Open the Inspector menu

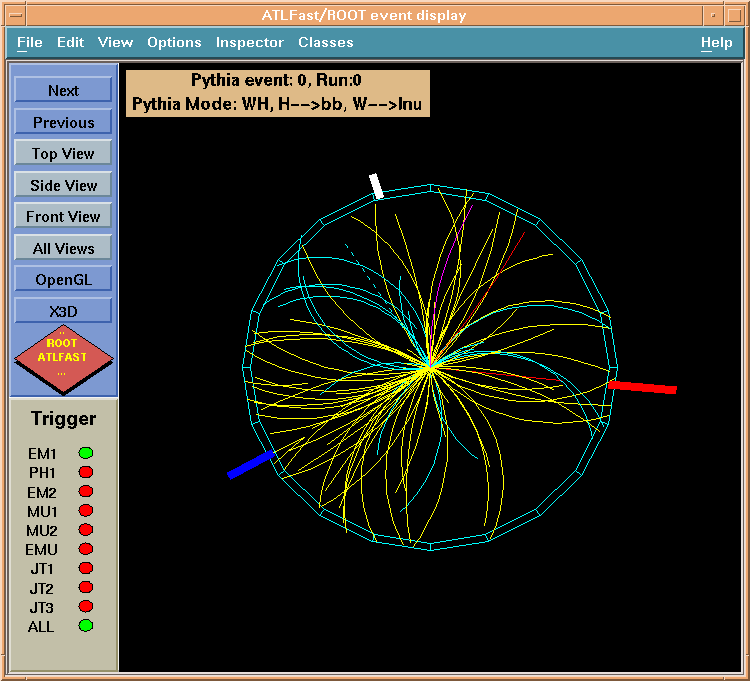point(250,42)
